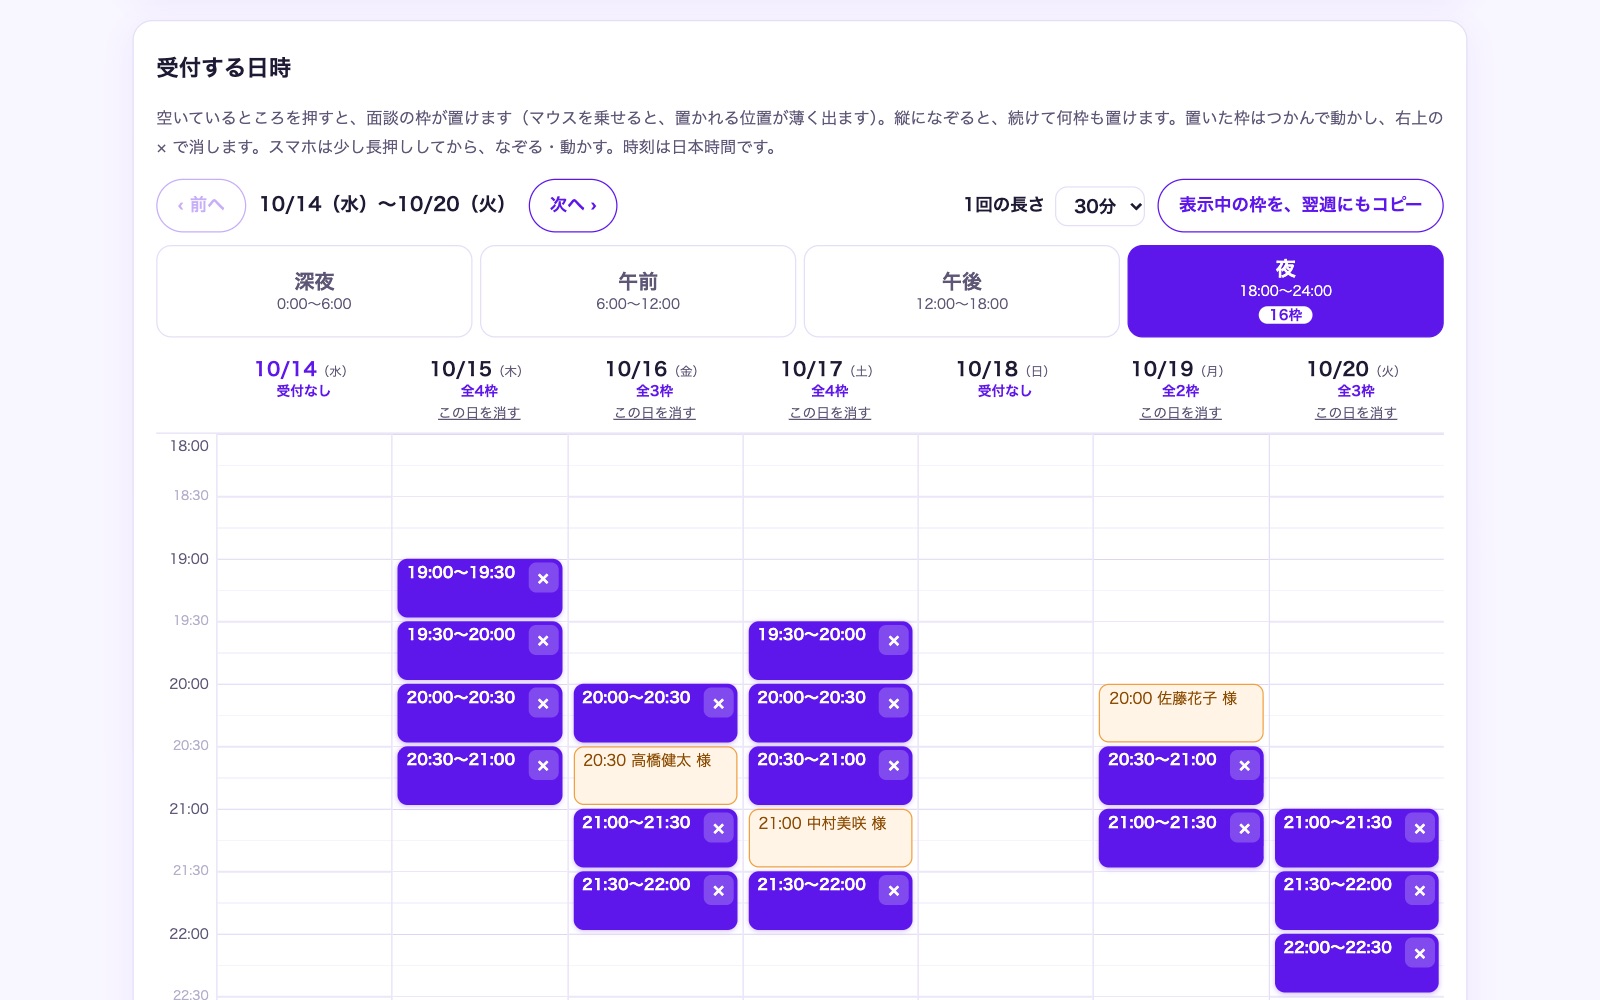Switch to the 午前 6:00~12:00 tab
This screenshot has width=1600, height=1000.
coord(638,291)
